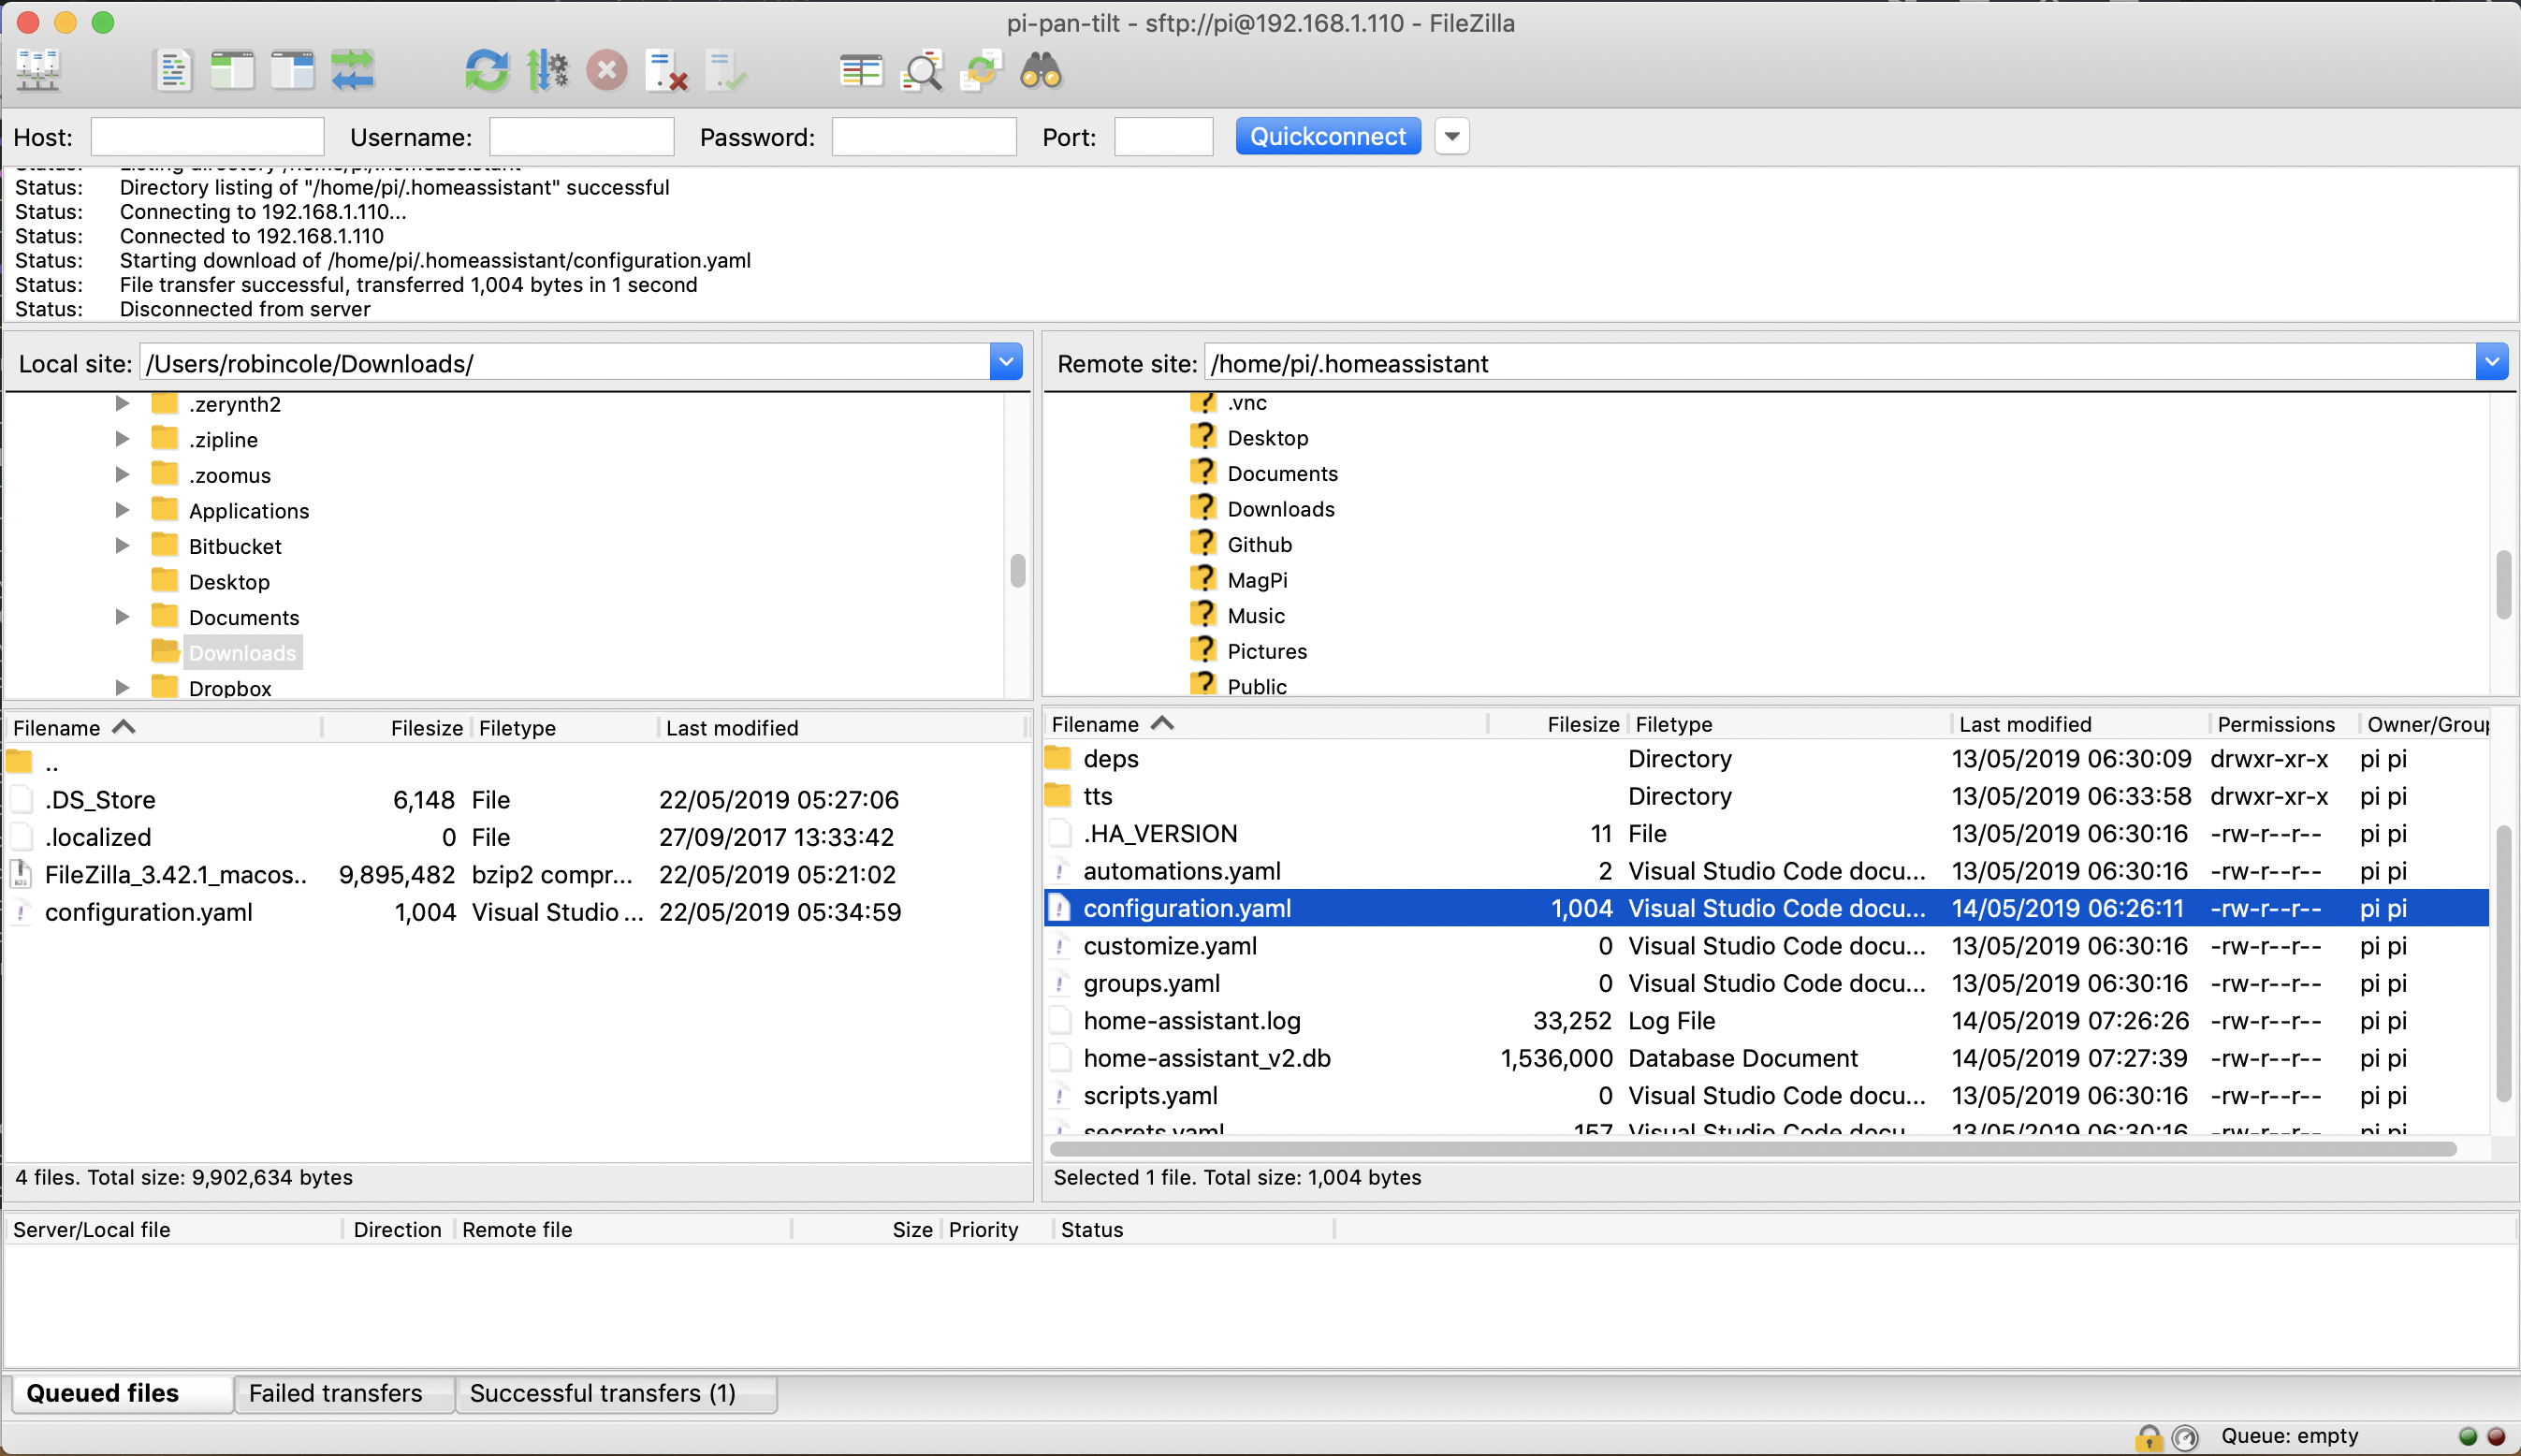Toggle expand the Desktop folder tree item
The width and height of the screenshot is (2521, 1456).
click(x=123, y=581)
